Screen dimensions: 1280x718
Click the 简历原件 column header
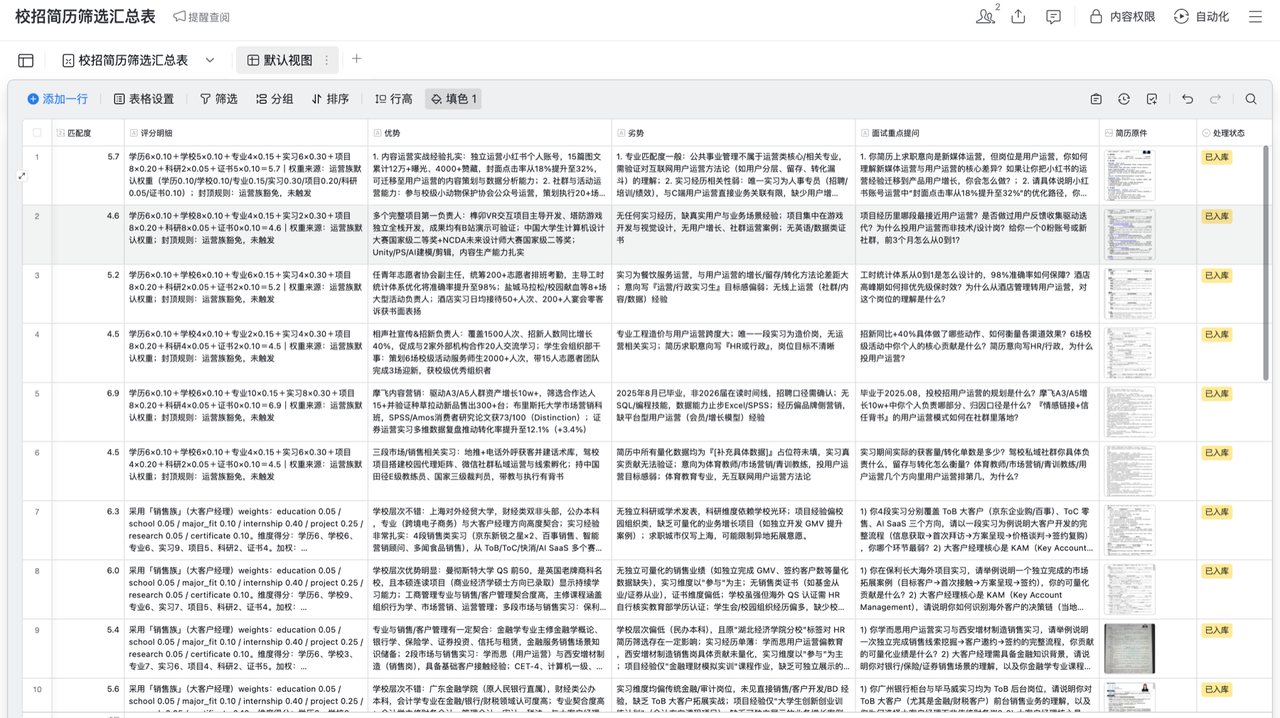click(x=1147, y=132)
